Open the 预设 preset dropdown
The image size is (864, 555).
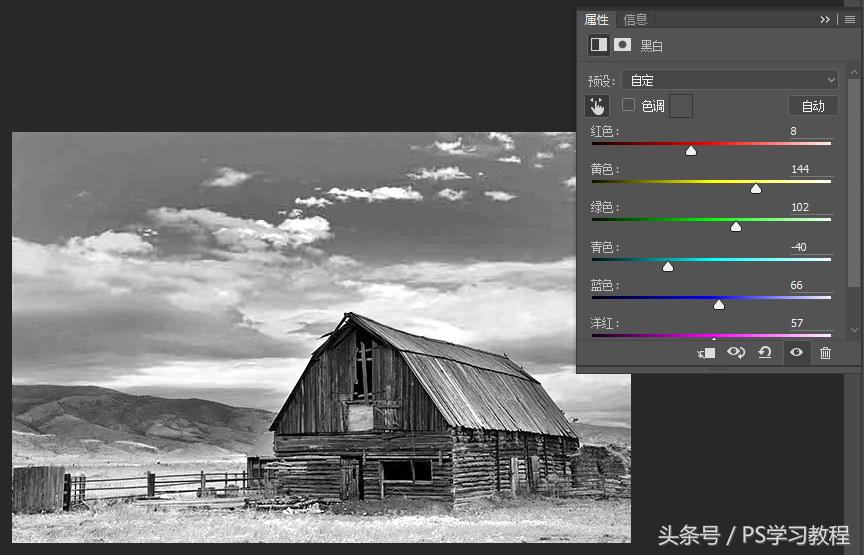(730, 80)
